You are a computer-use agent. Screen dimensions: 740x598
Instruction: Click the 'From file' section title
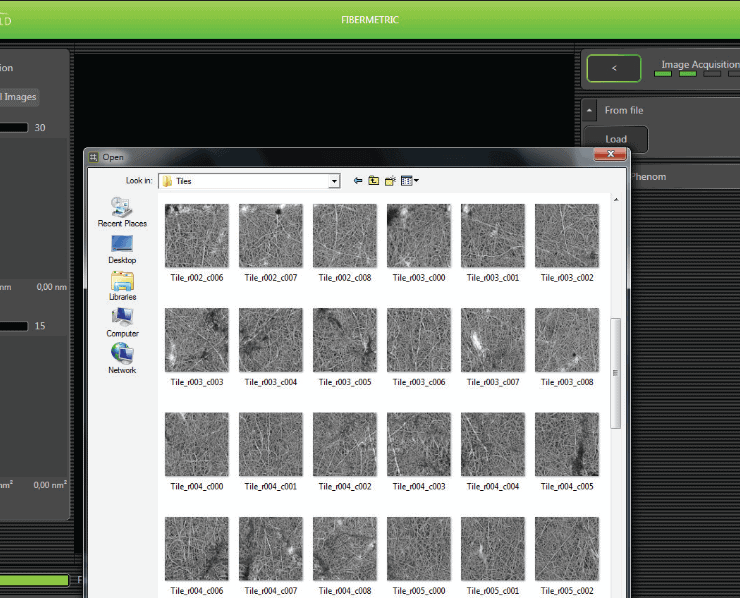[624, 110]
